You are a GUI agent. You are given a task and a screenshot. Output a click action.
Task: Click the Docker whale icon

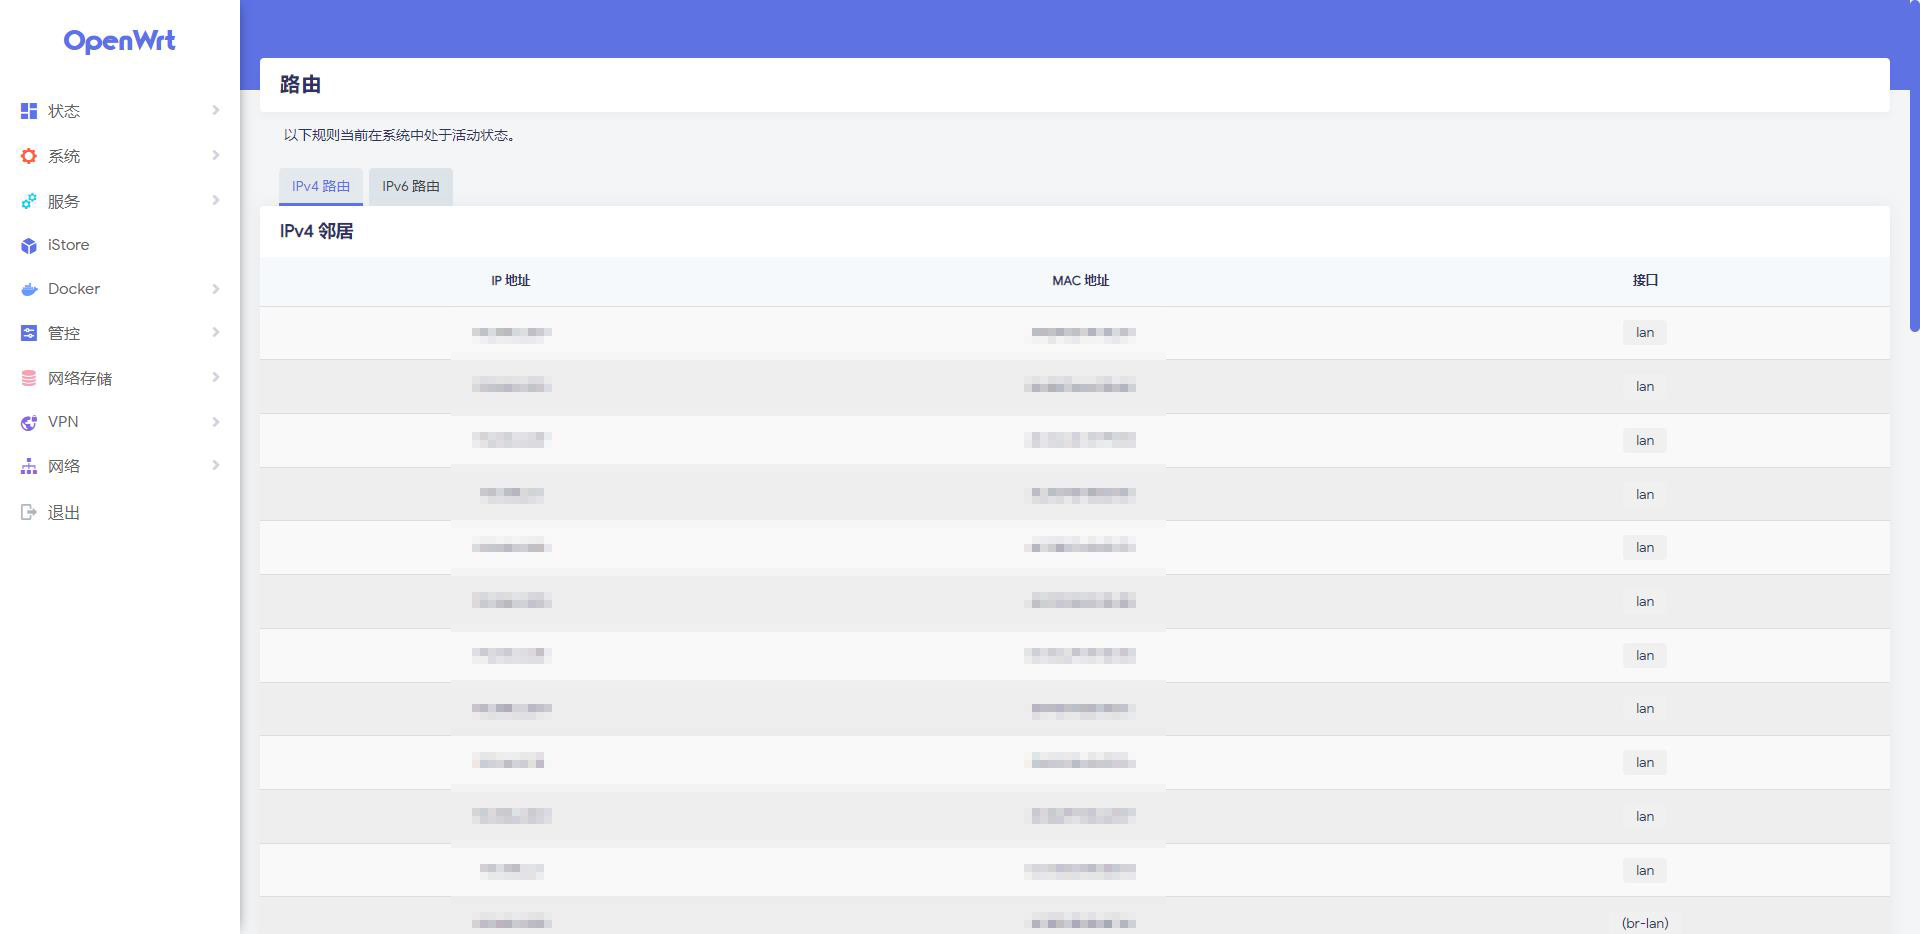(29, 289)
